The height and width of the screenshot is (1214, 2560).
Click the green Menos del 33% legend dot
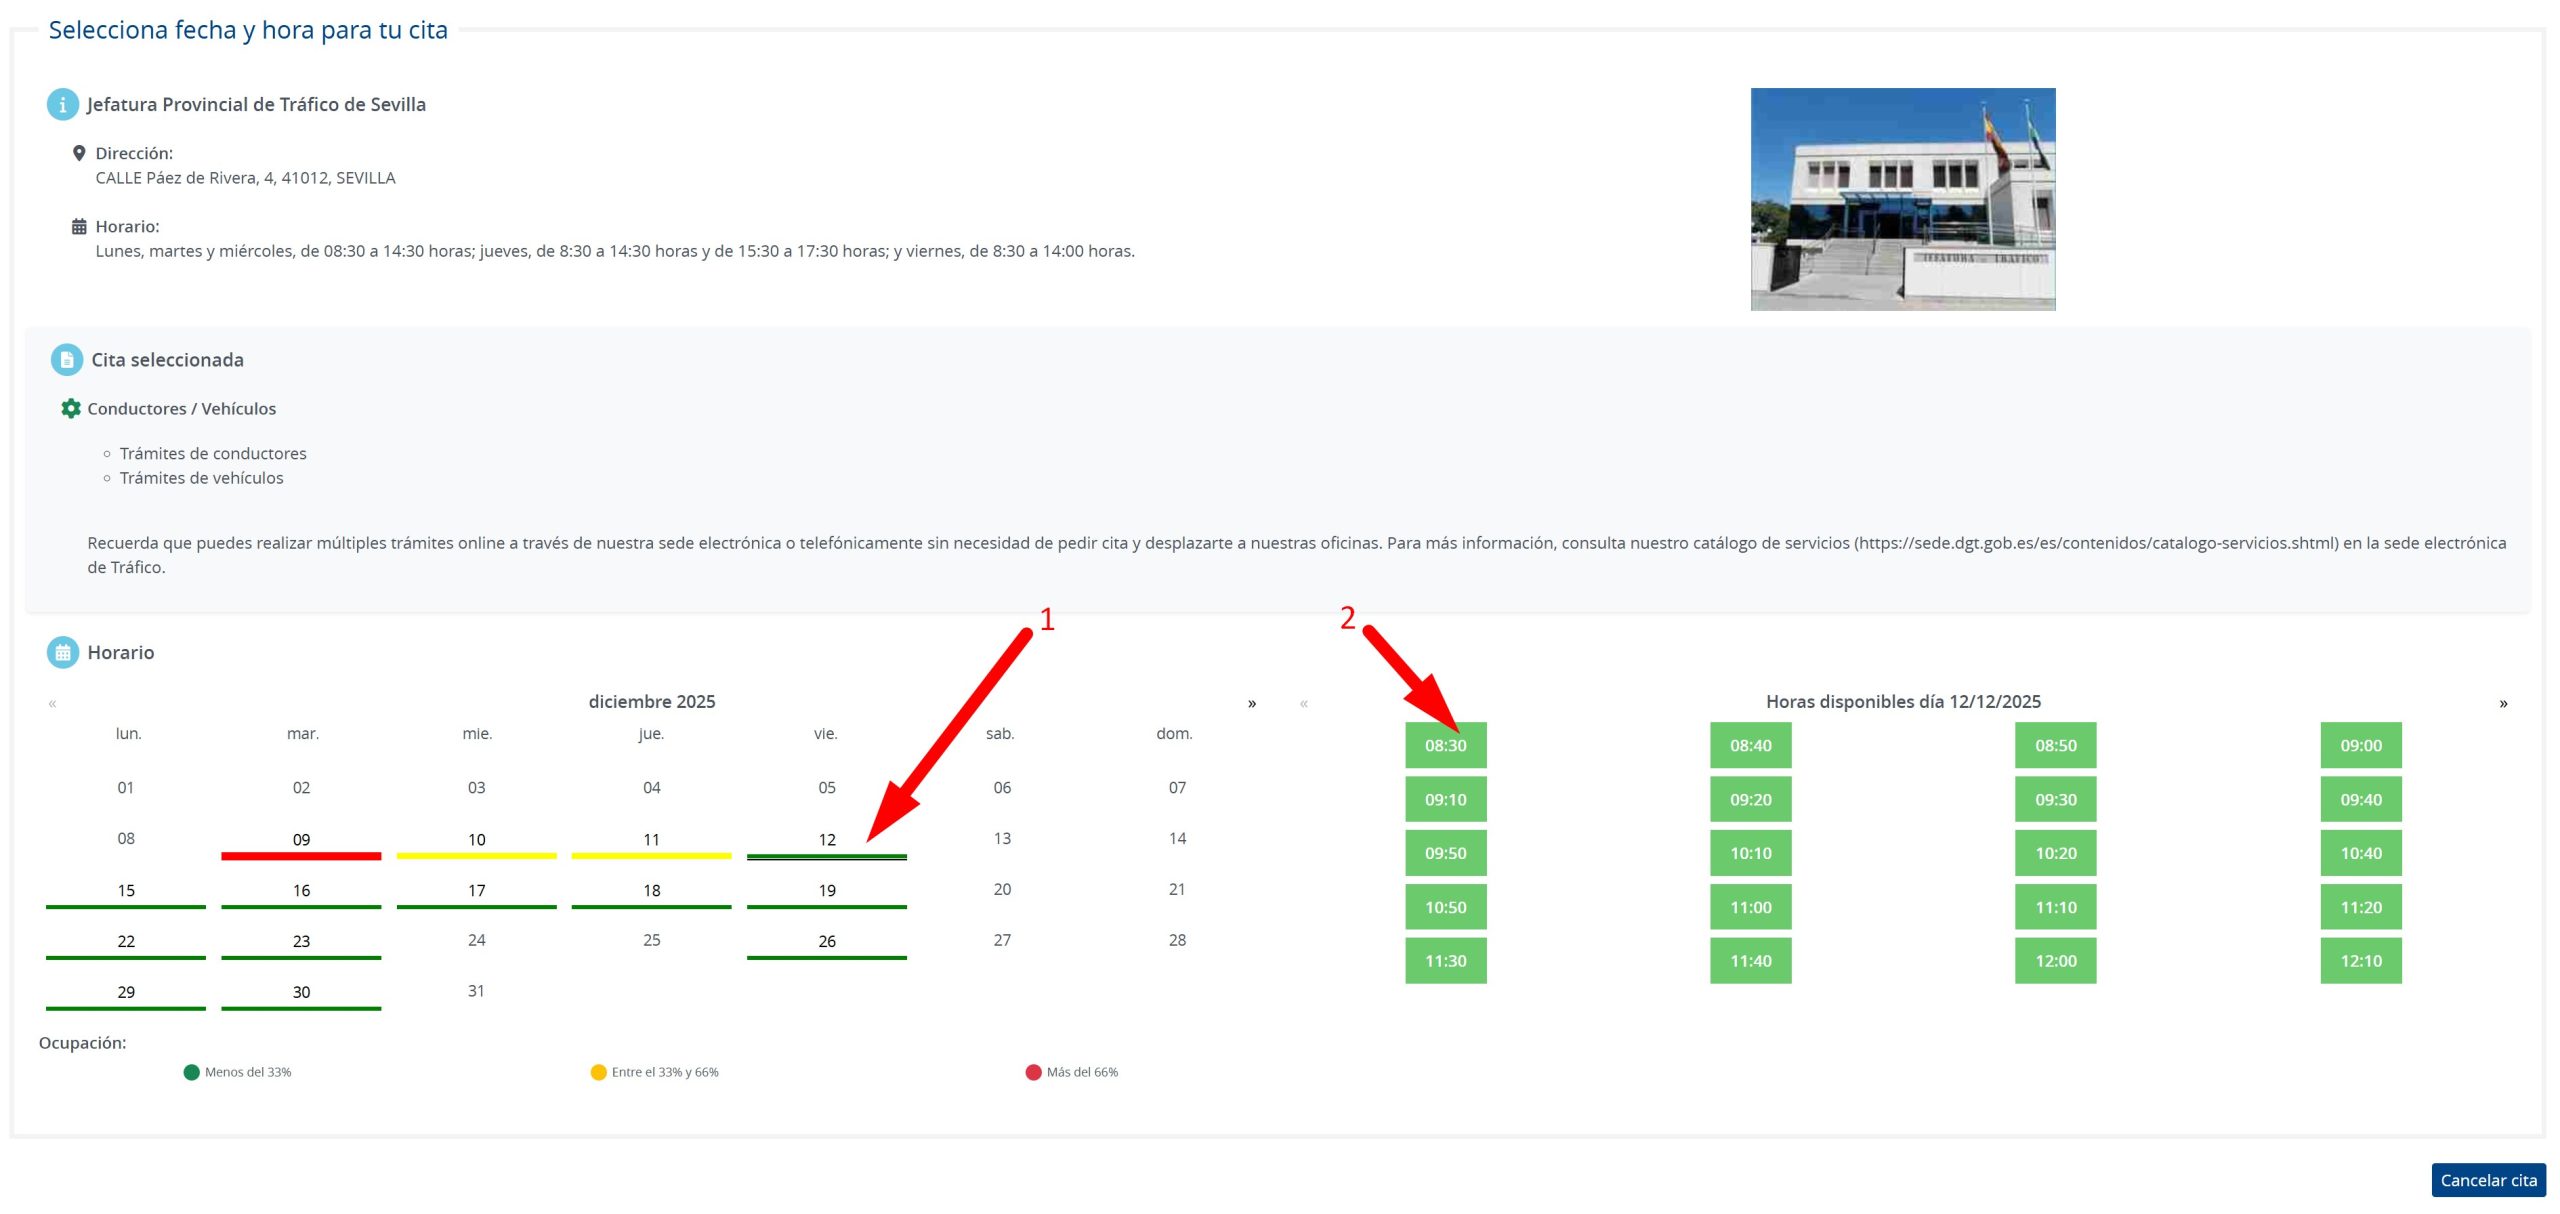pos(192,1073)
